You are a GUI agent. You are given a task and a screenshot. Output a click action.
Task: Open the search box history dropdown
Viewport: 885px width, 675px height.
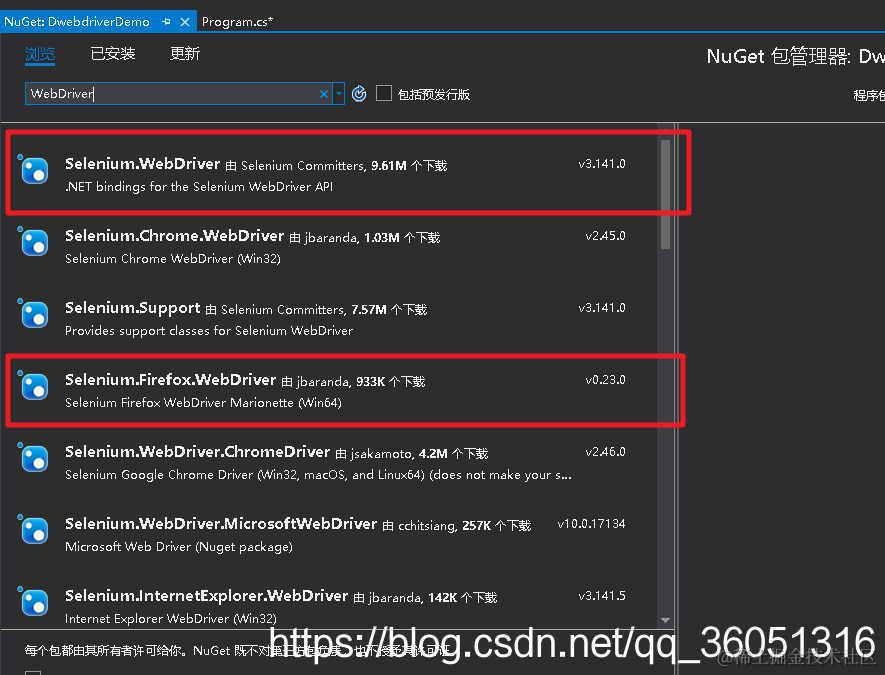[339, 94]
